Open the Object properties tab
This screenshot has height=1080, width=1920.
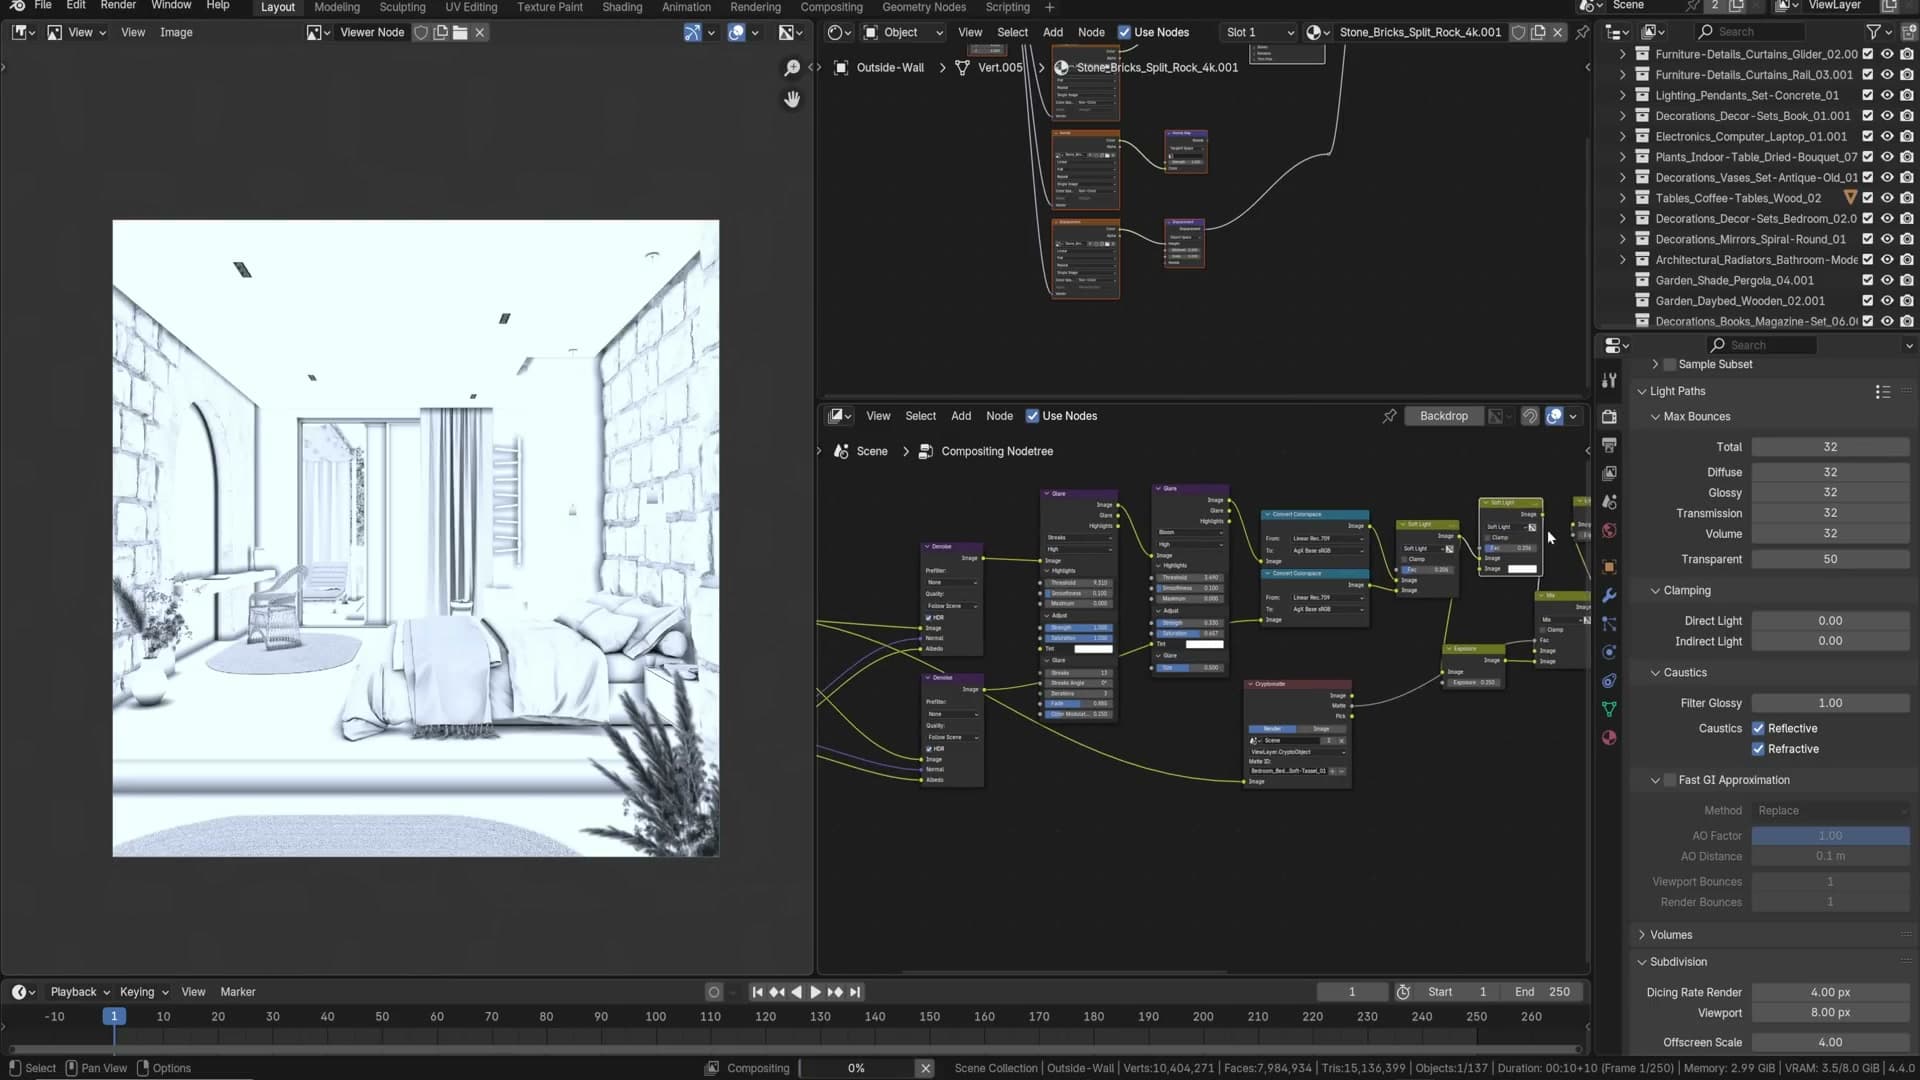point(1609,567)
